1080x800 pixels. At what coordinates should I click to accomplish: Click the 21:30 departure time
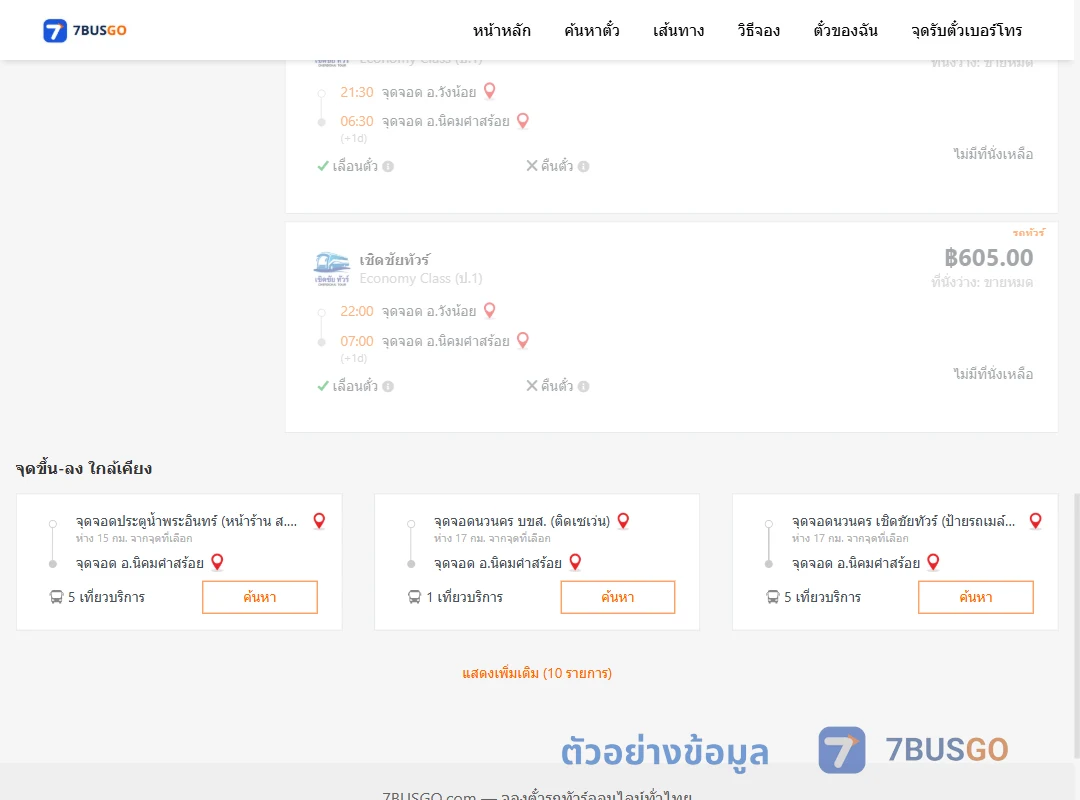point(357,92)
